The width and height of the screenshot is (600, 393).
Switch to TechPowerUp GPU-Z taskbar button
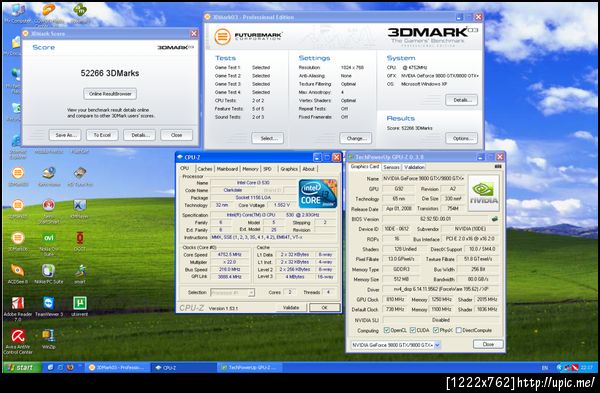(250, 368)
